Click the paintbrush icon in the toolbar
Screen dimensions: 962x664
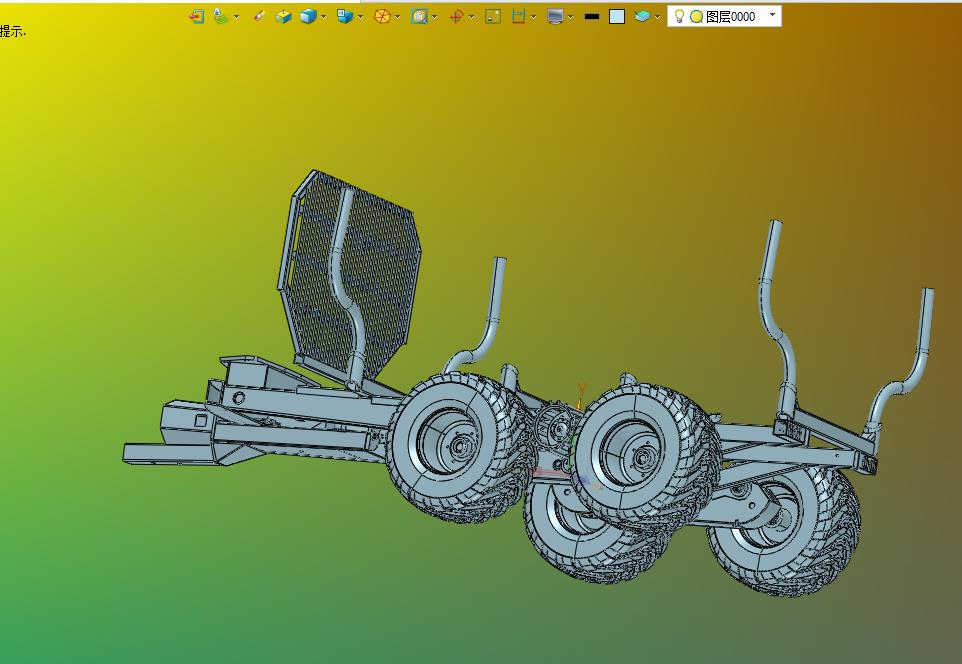pos(259,16)
